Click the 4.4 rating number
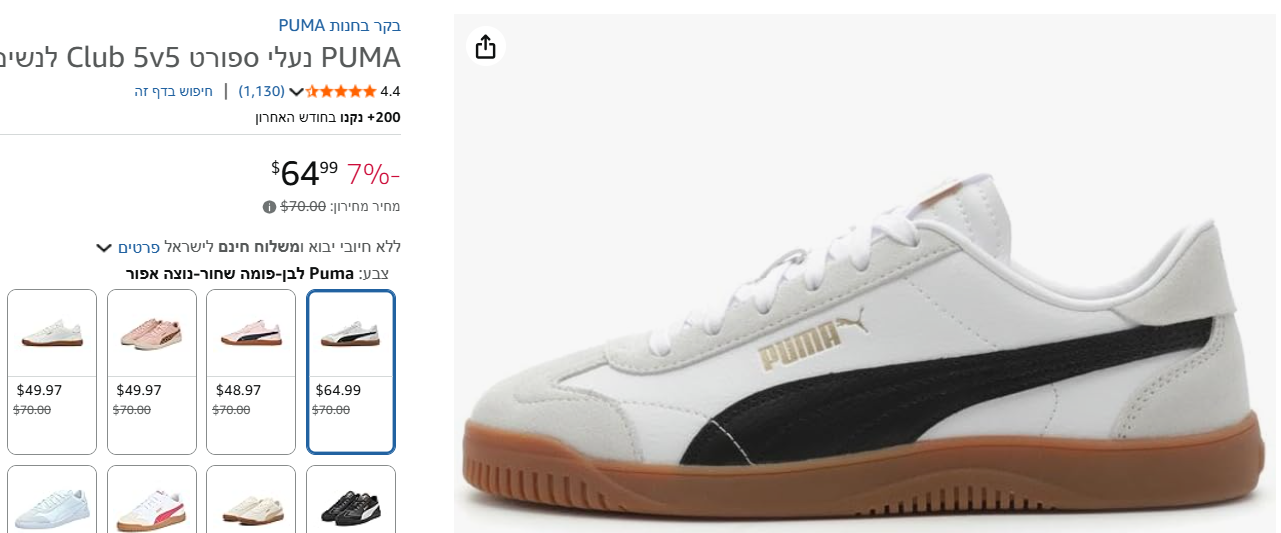 (390, 91)
